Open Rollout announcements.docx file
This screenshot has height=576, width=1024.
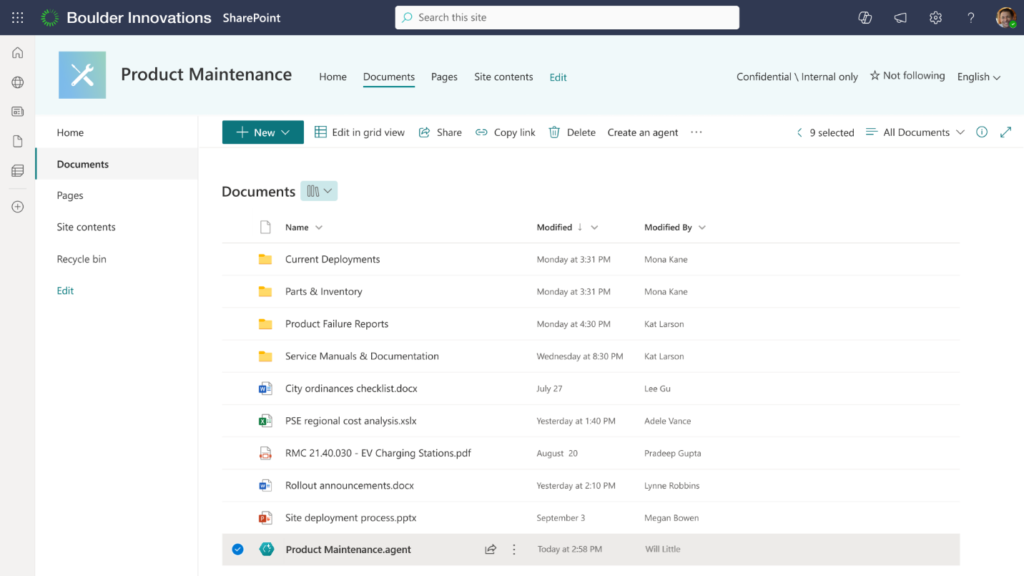tap(349, 486)
